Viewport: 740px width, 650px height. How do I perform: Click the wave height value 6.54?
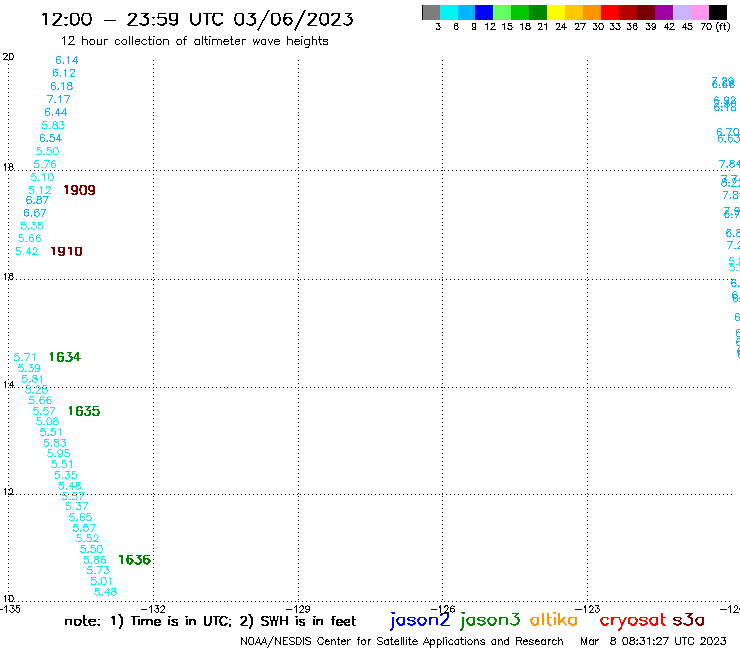(50, 138)
